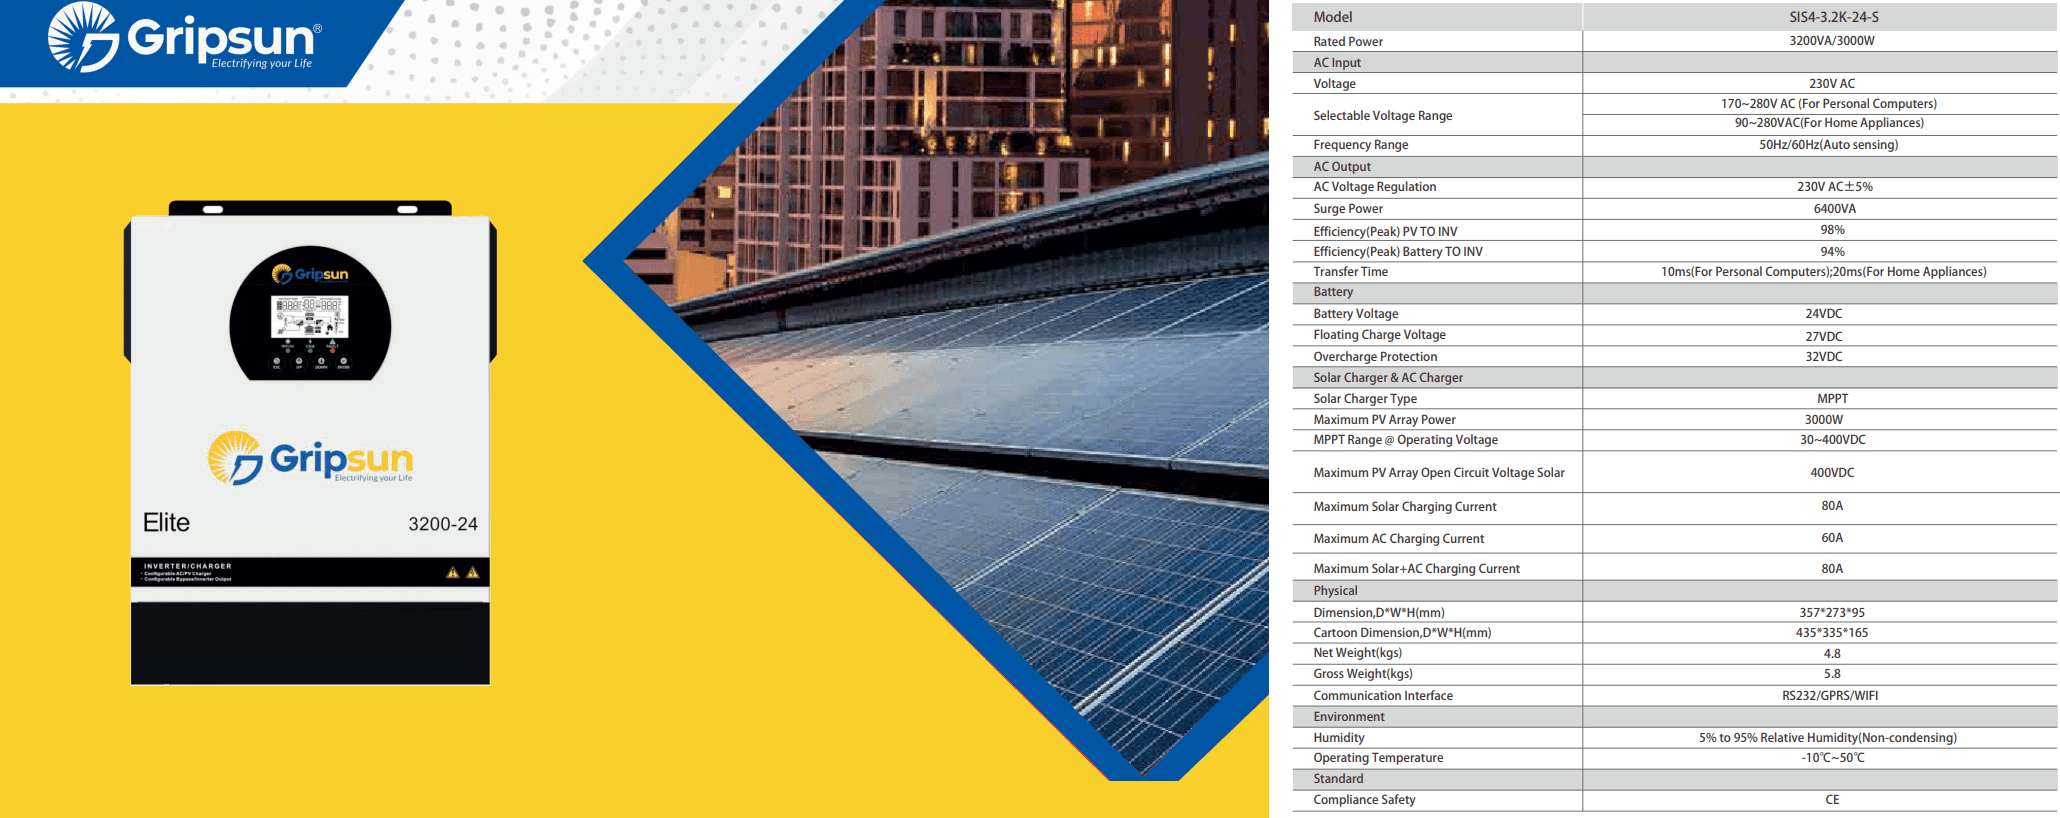
Task: Click the '3200-24' model label on the inverter
Action: pos(443,524)
